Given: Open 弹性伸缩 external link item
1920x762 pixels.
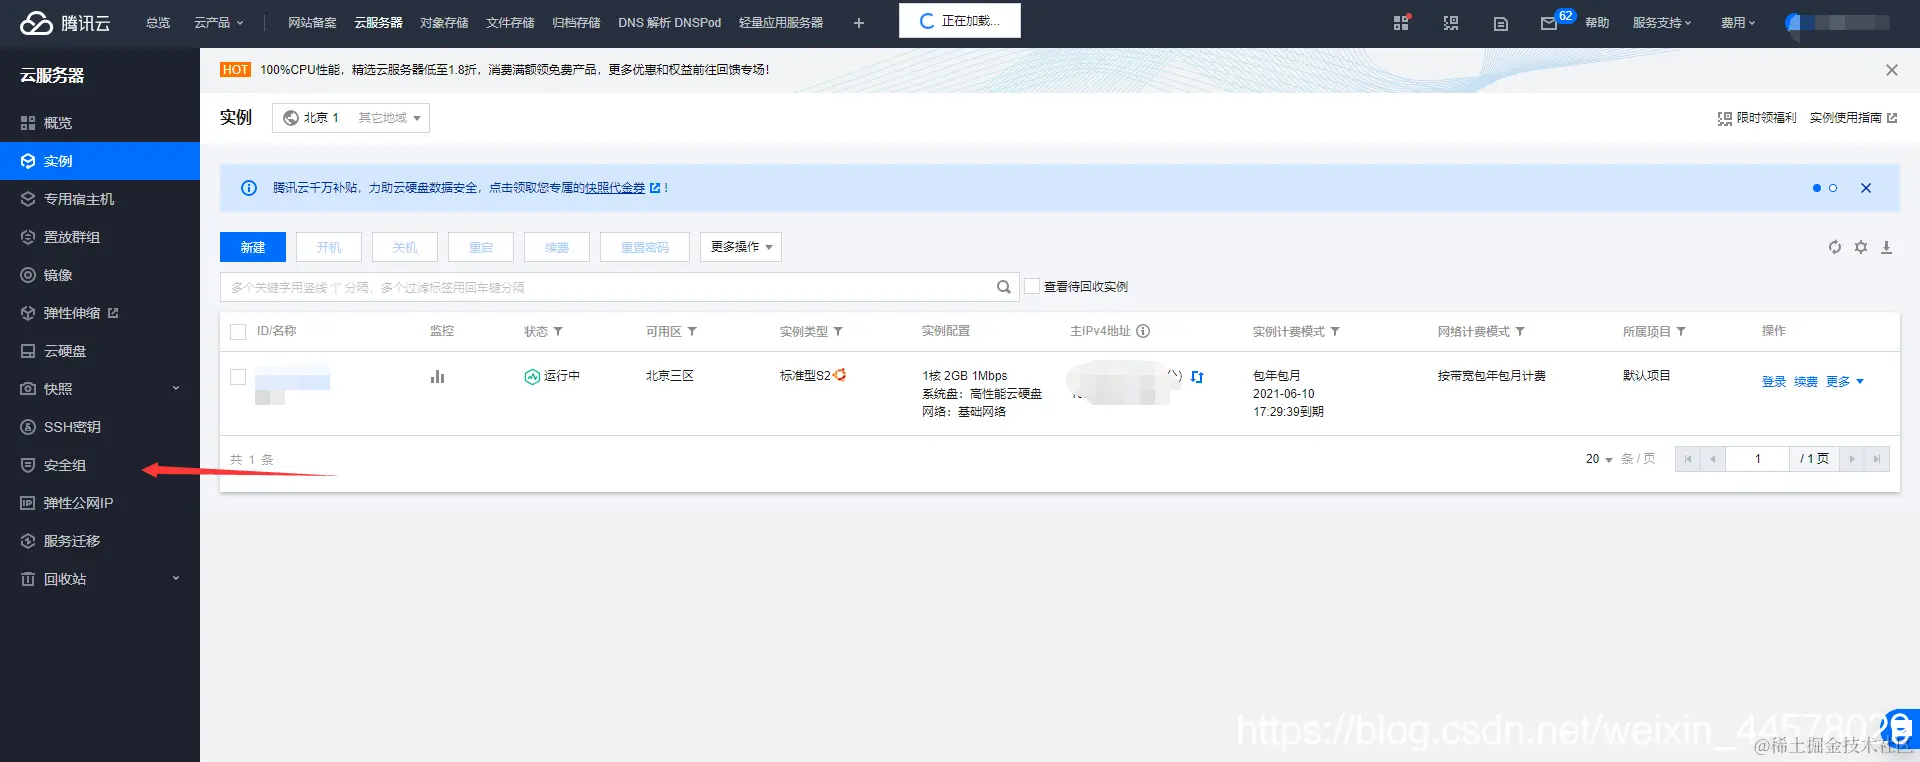Looking at the screenshot, I should click(100, 313).
